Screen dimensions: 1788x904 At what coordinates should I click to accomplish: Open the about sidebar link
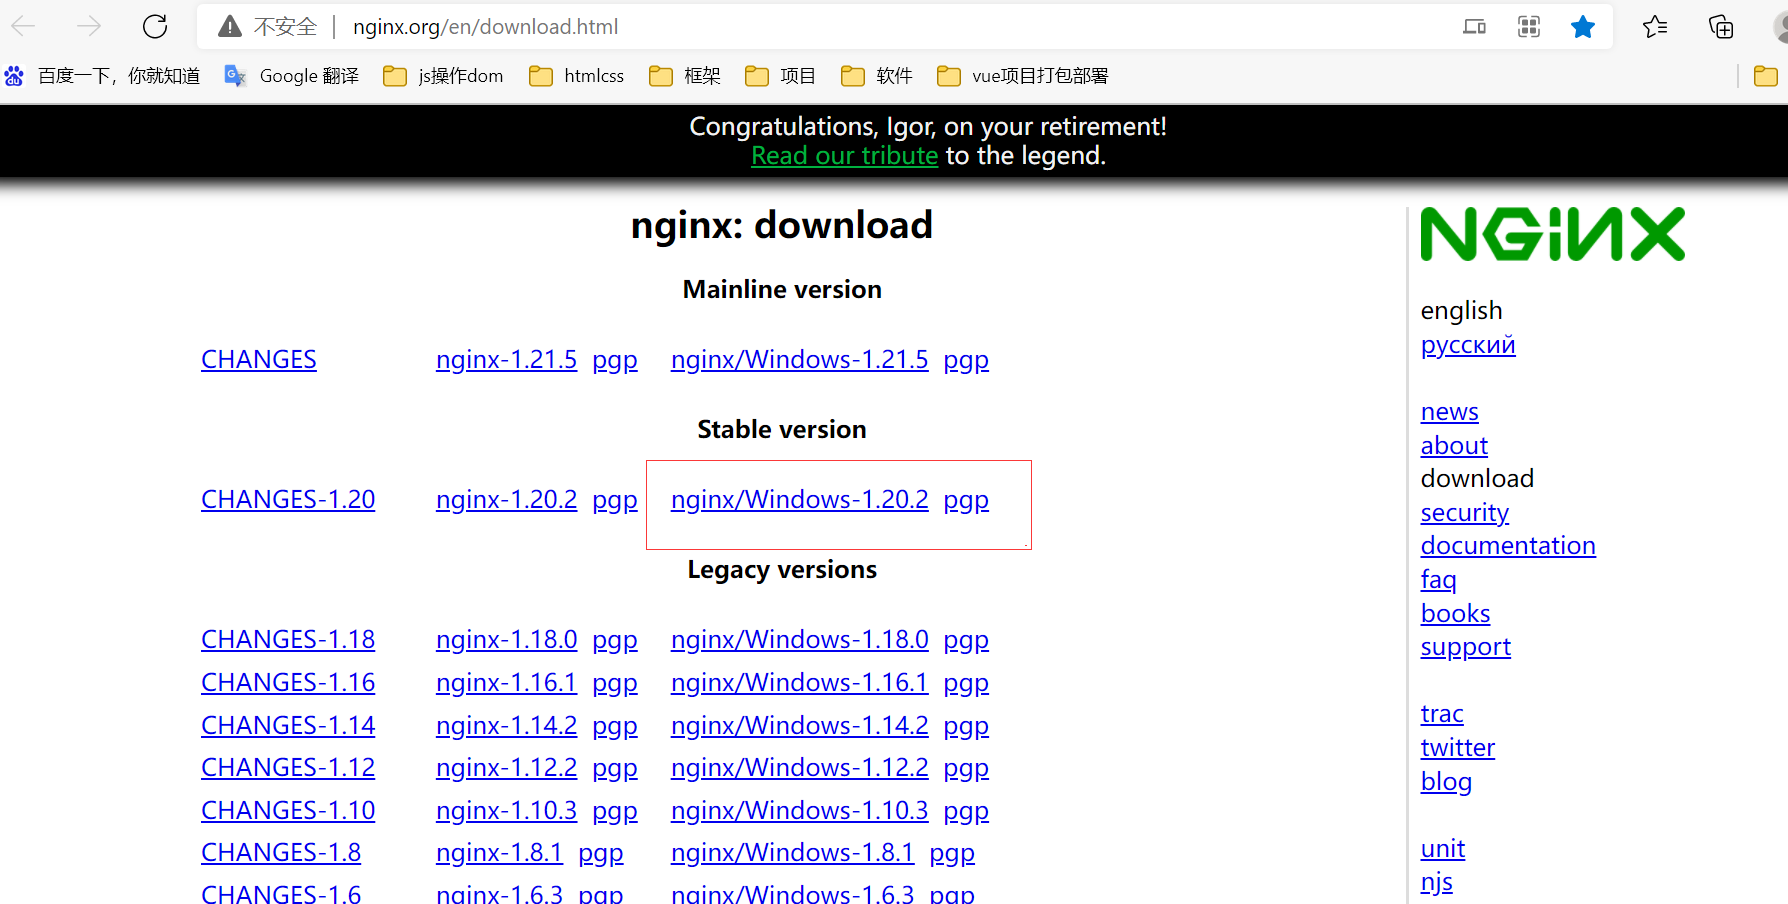pyautogui.click(x=1454, y=446)
